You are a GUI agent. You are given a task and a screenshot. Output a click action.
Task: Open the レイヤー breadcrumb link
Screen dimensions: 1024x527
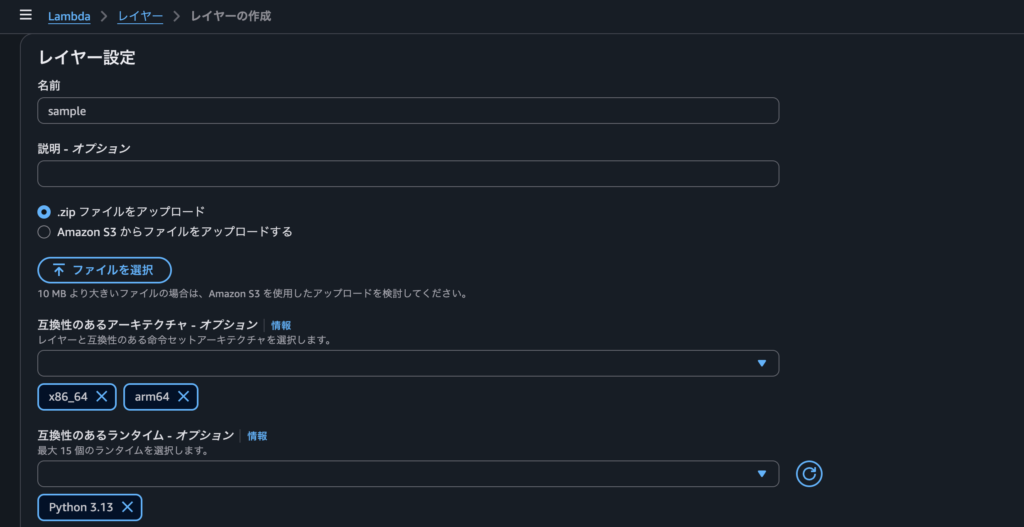click(x=140, y=16)
